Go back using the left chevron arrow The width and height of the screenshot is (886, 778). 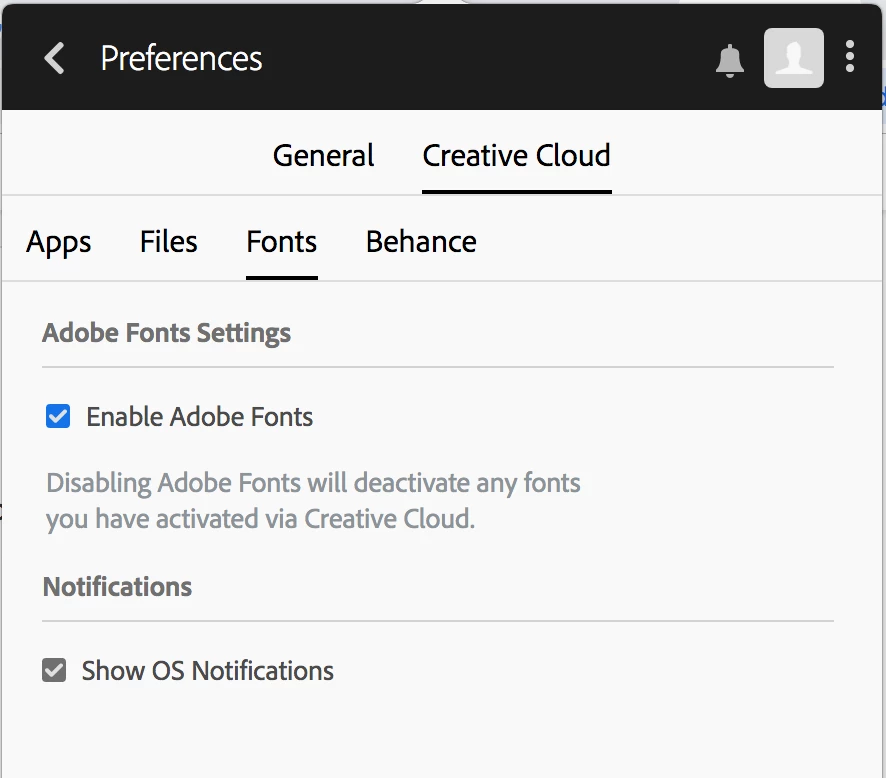tap(54, 58)
